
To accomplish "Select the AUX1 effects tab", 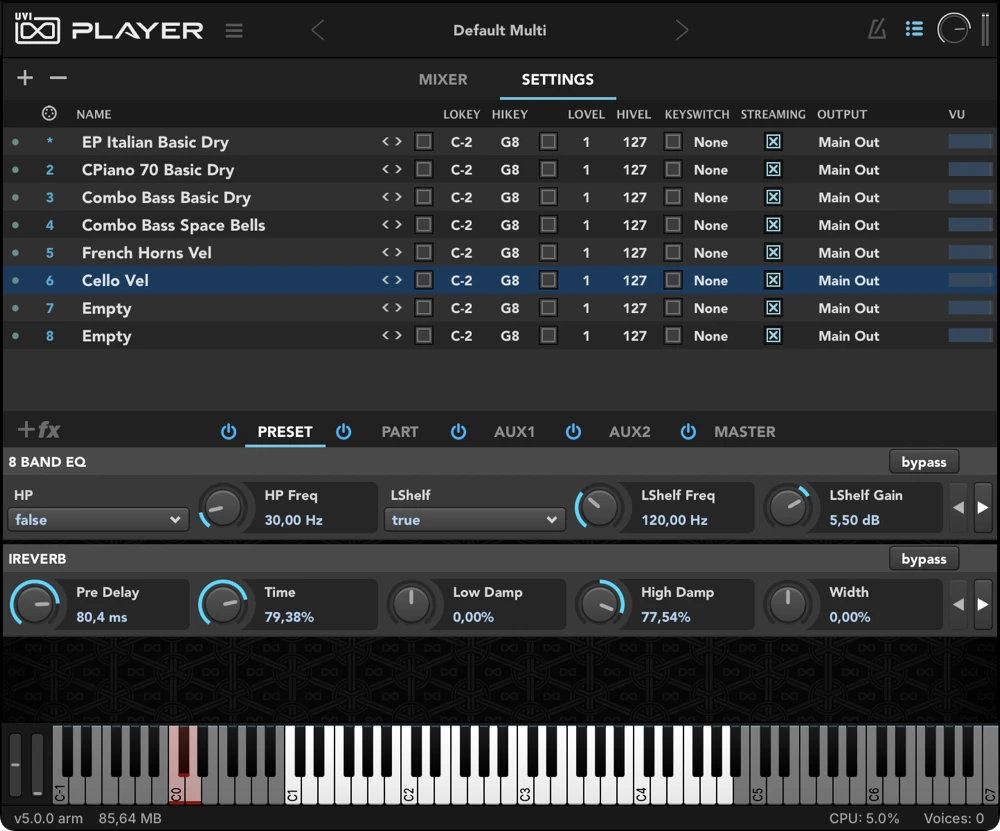I will pos(514,432).
